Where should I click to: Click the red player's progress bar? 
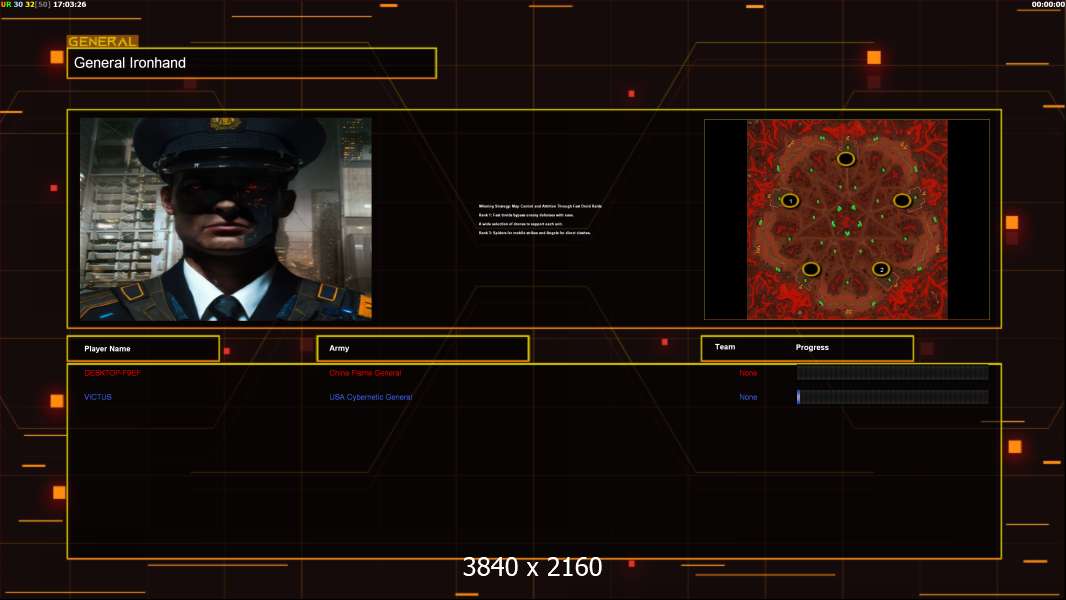click(893, 372)
